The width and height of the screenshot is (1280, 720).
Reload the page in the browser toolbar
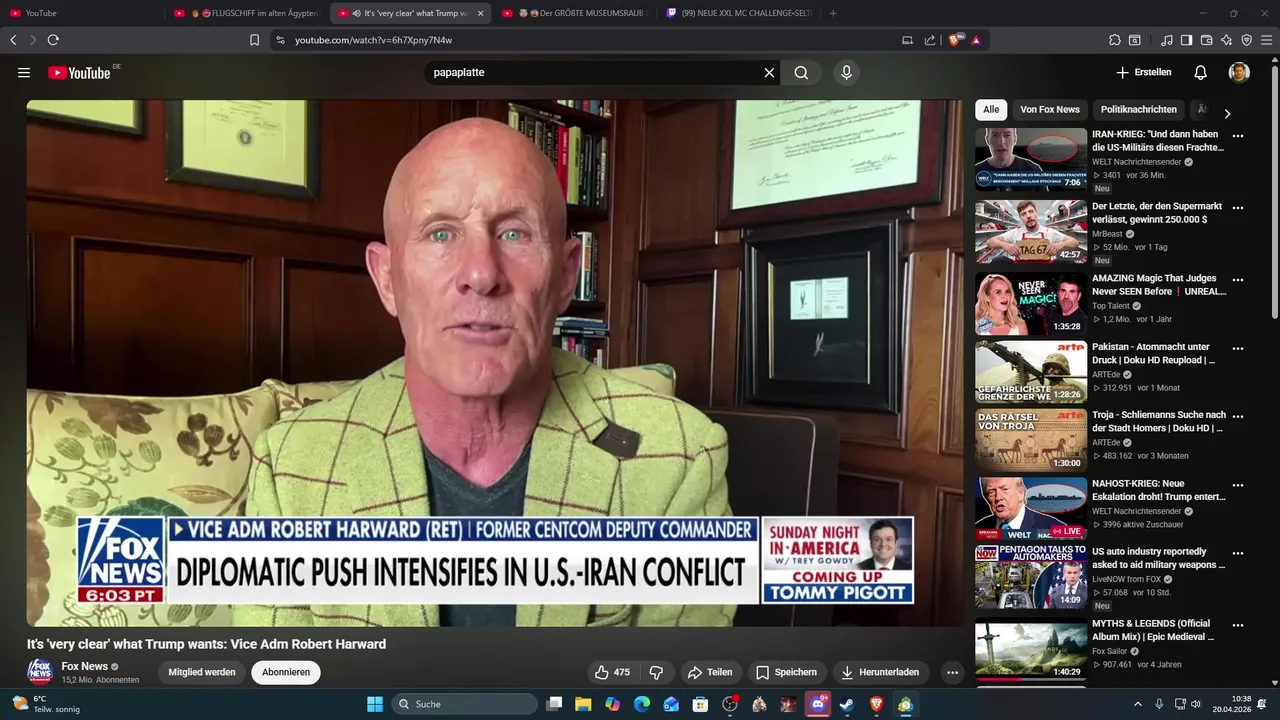click(53, 40)
